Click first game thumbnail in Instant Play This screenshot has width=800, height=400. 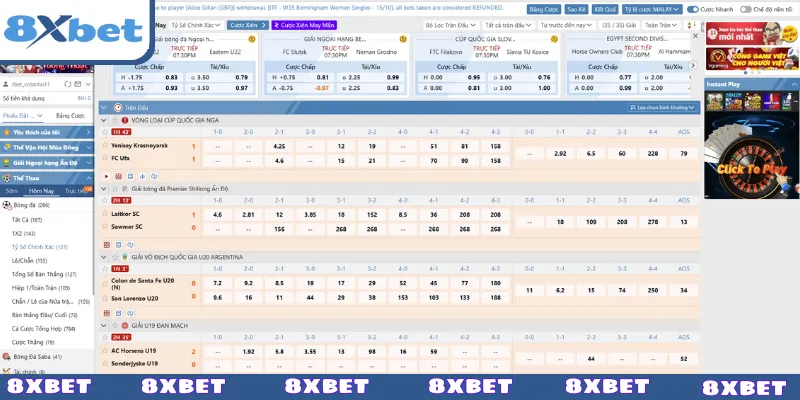[714, 101]
